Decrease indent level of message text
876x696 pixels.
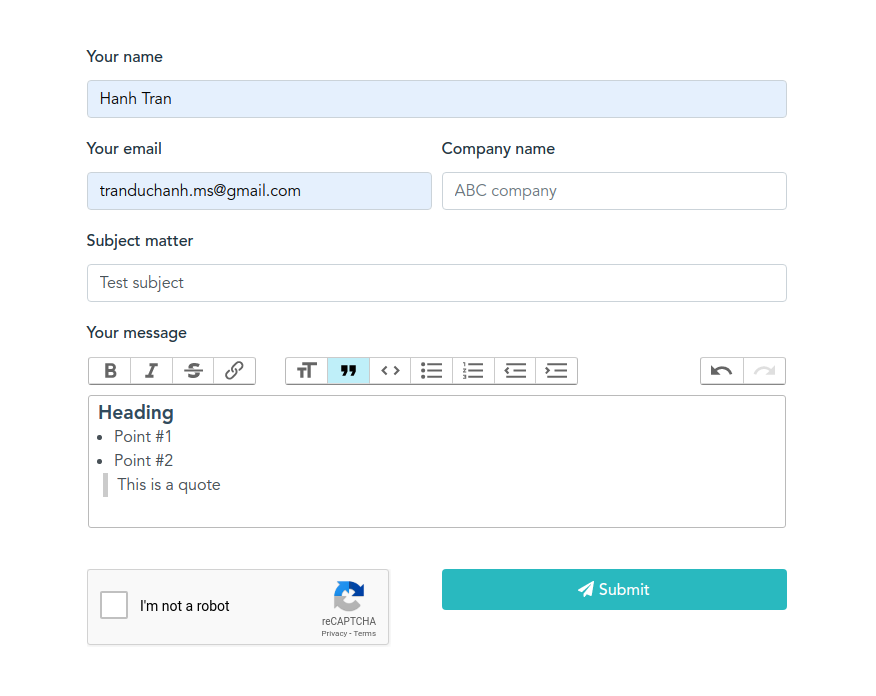[515, 371]
